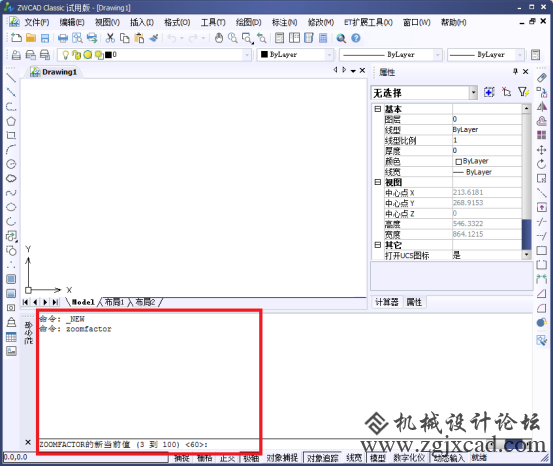Screen dimensions: 553x466
Task: Select the Zoom Window tool
Action: (x=247, y=38)
